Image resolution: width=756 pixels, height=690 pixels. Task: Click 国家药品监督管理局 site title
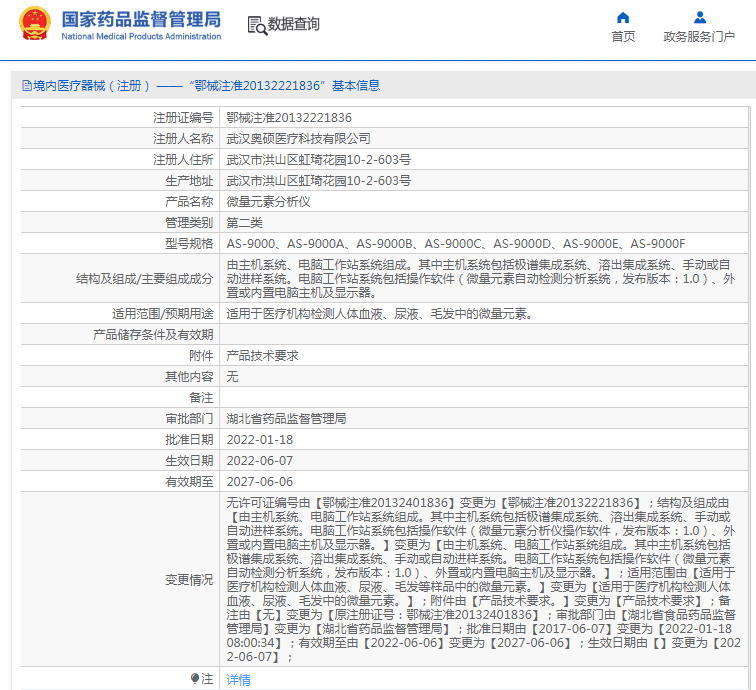click(141, 19)
